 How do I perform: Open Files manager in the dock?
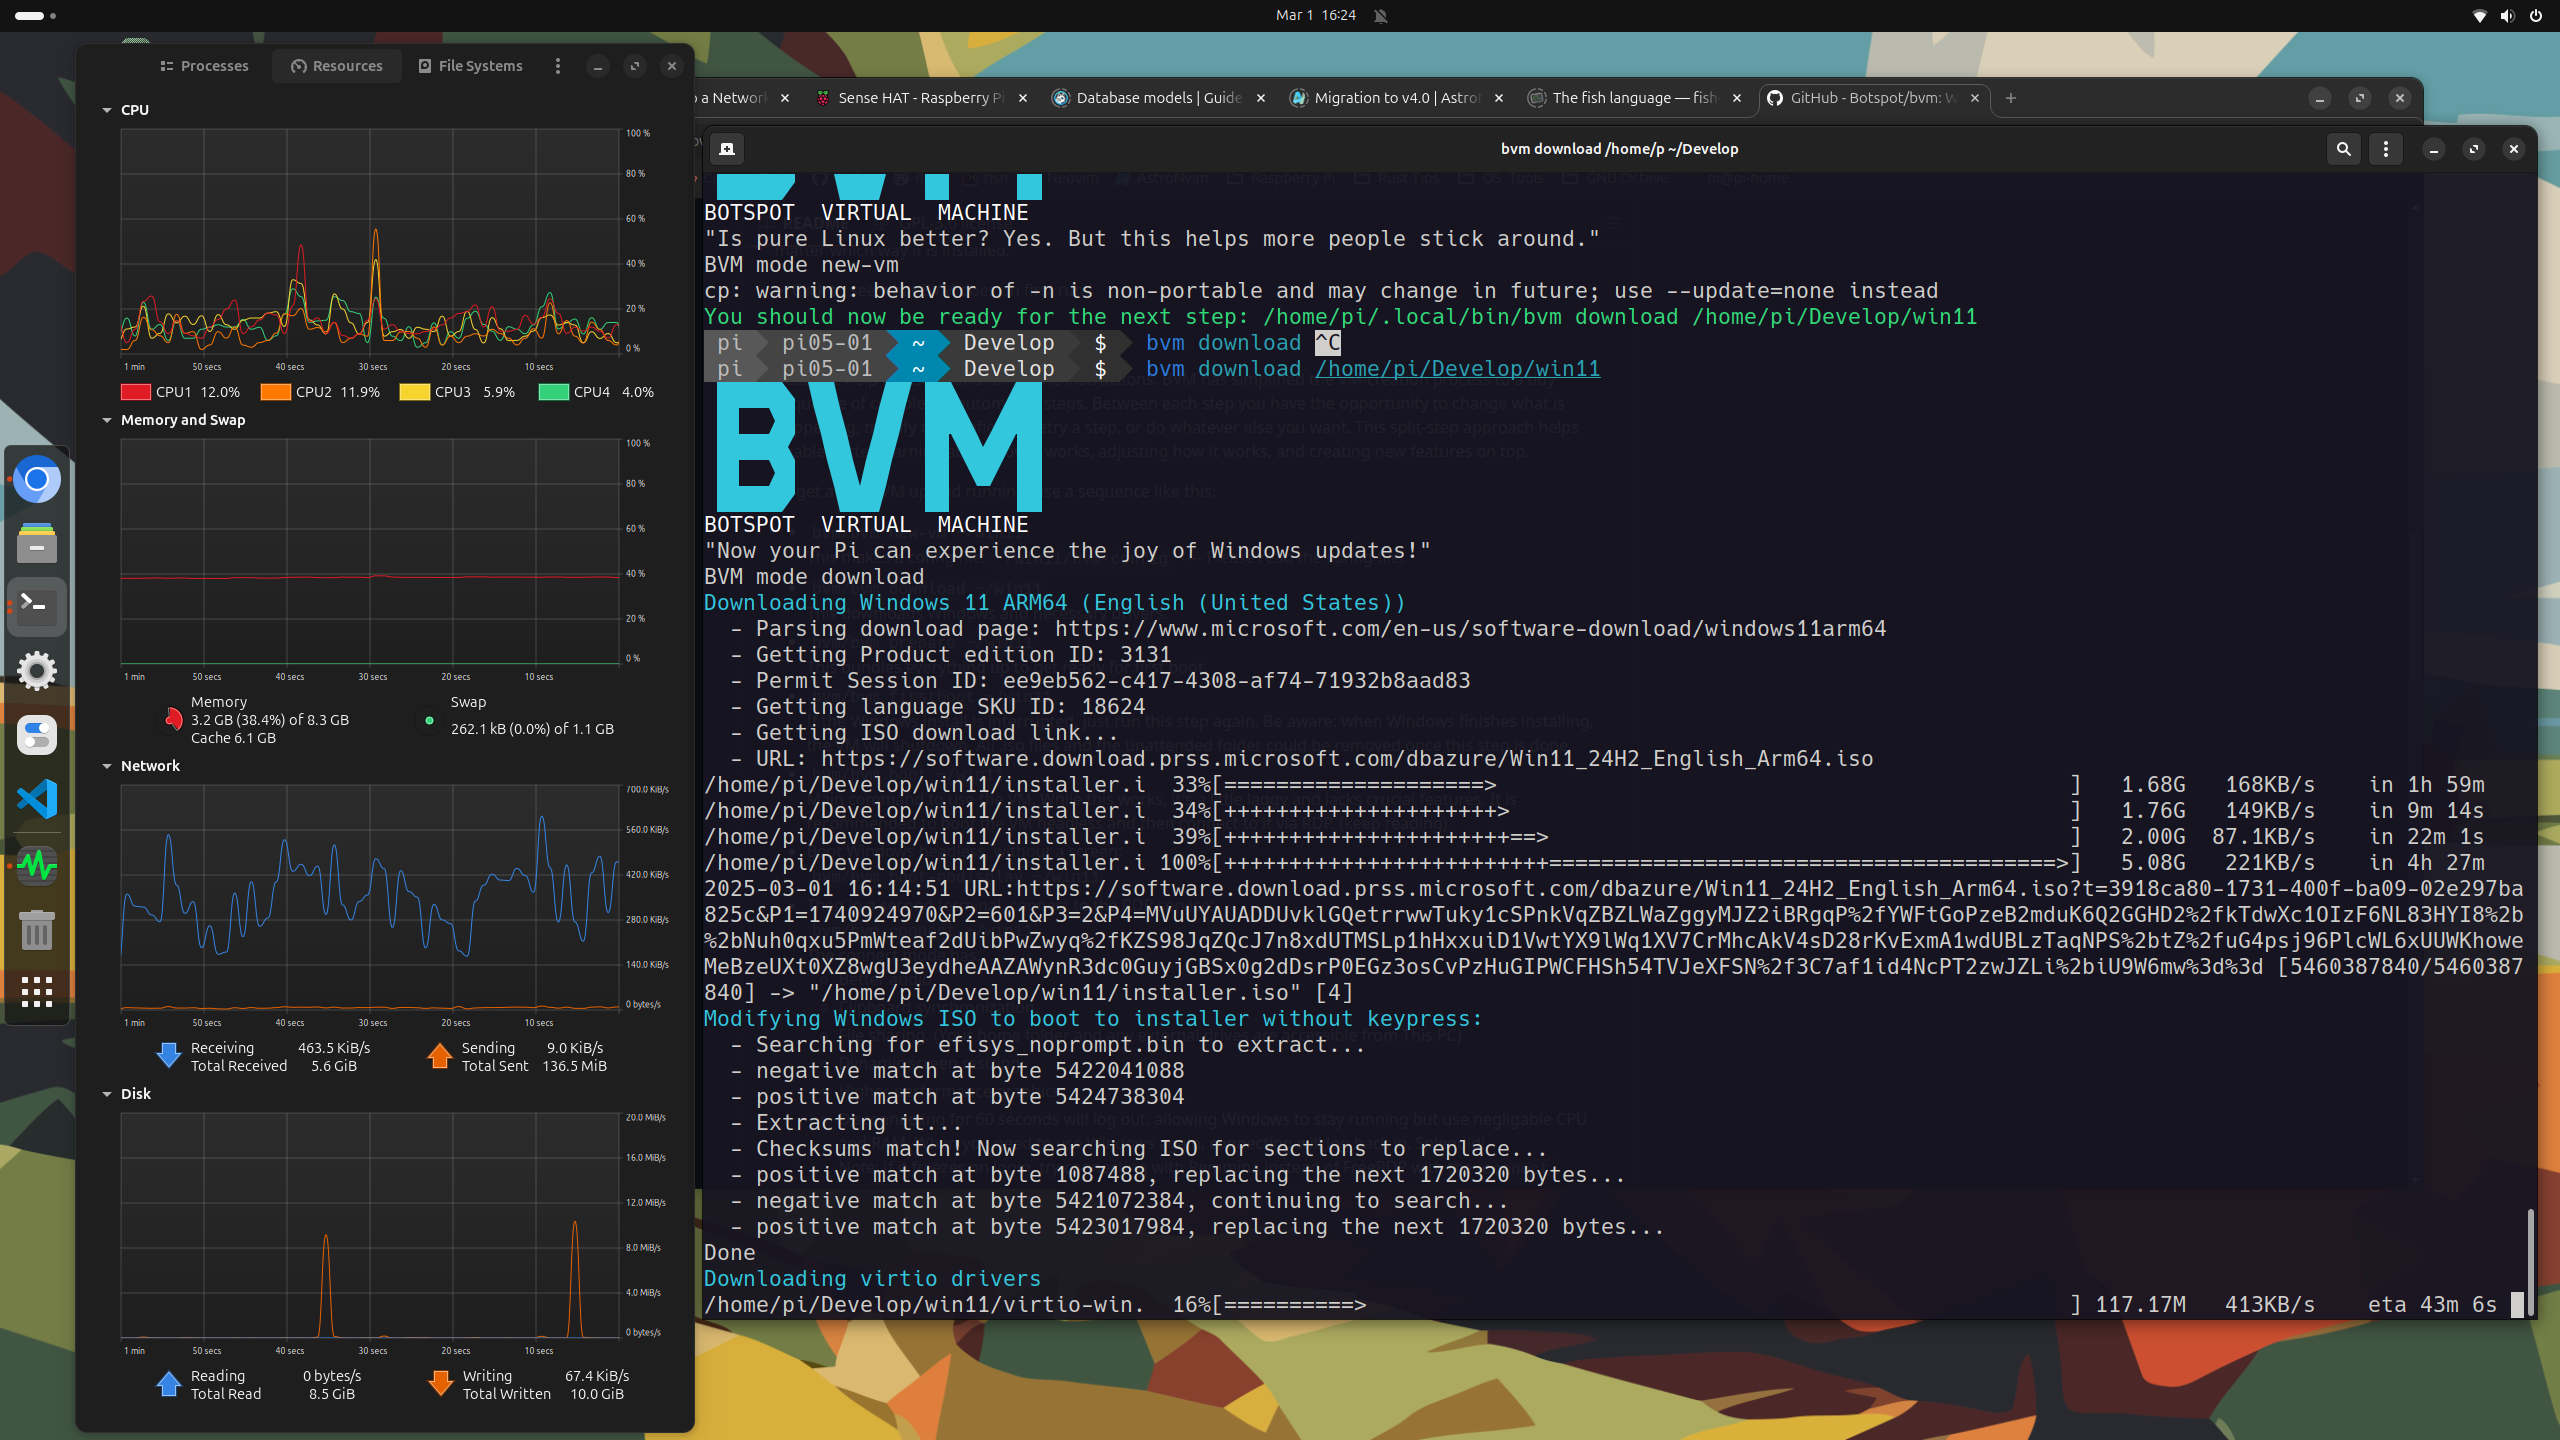click(37, 543)
